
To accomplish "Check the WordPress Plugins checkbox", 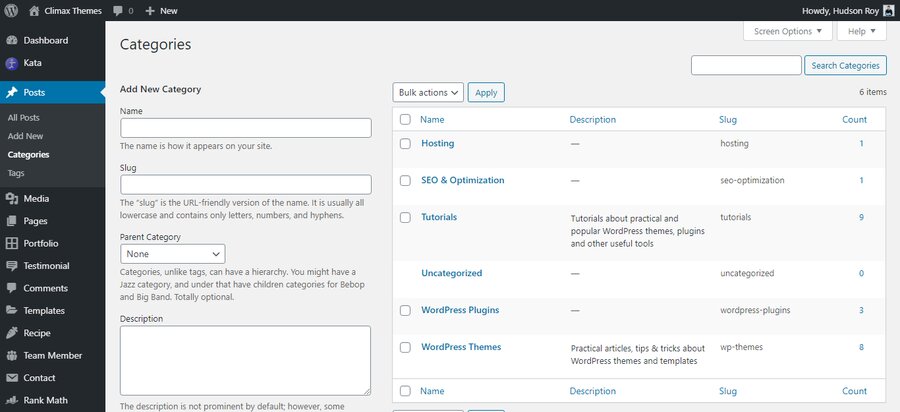I will click(405, 310).
